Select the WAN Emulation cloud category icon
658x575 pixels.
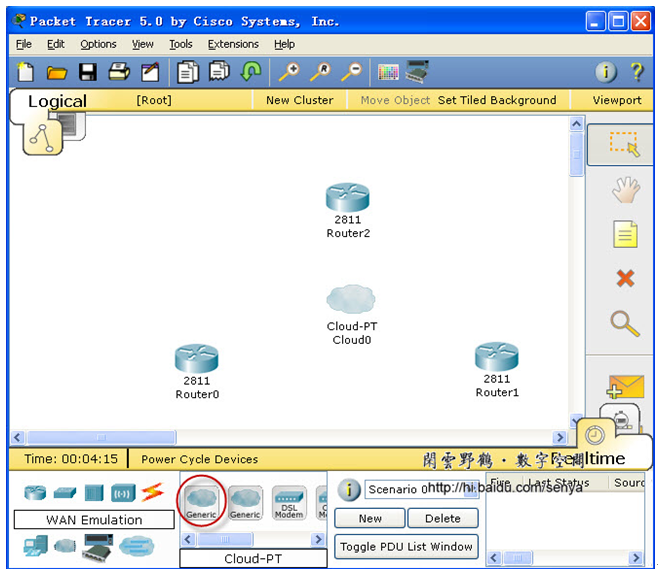pos(65,546)
